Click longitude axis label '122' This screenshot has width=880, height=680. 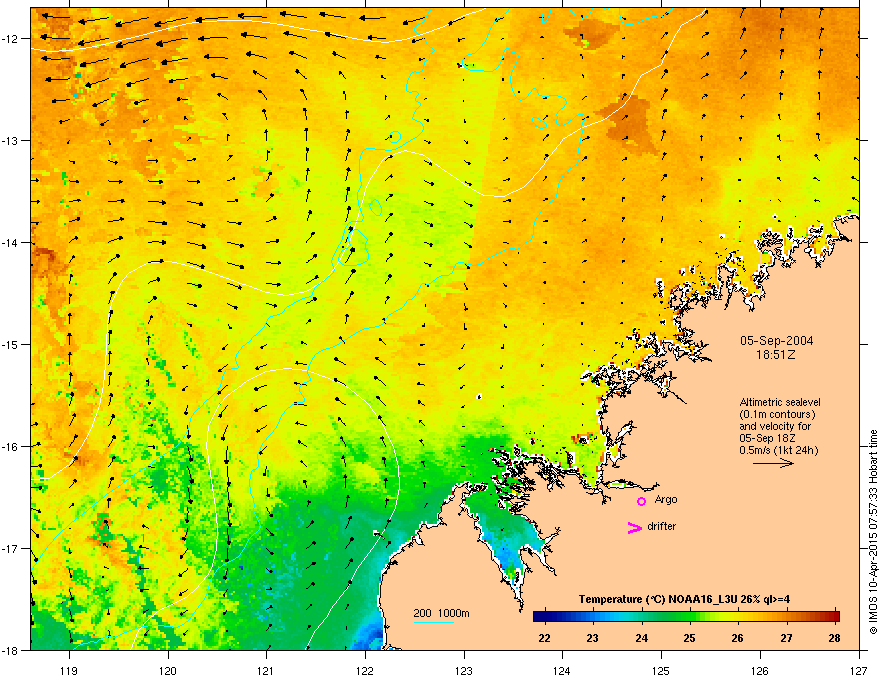pyautogui.click(x=365, y=670)
